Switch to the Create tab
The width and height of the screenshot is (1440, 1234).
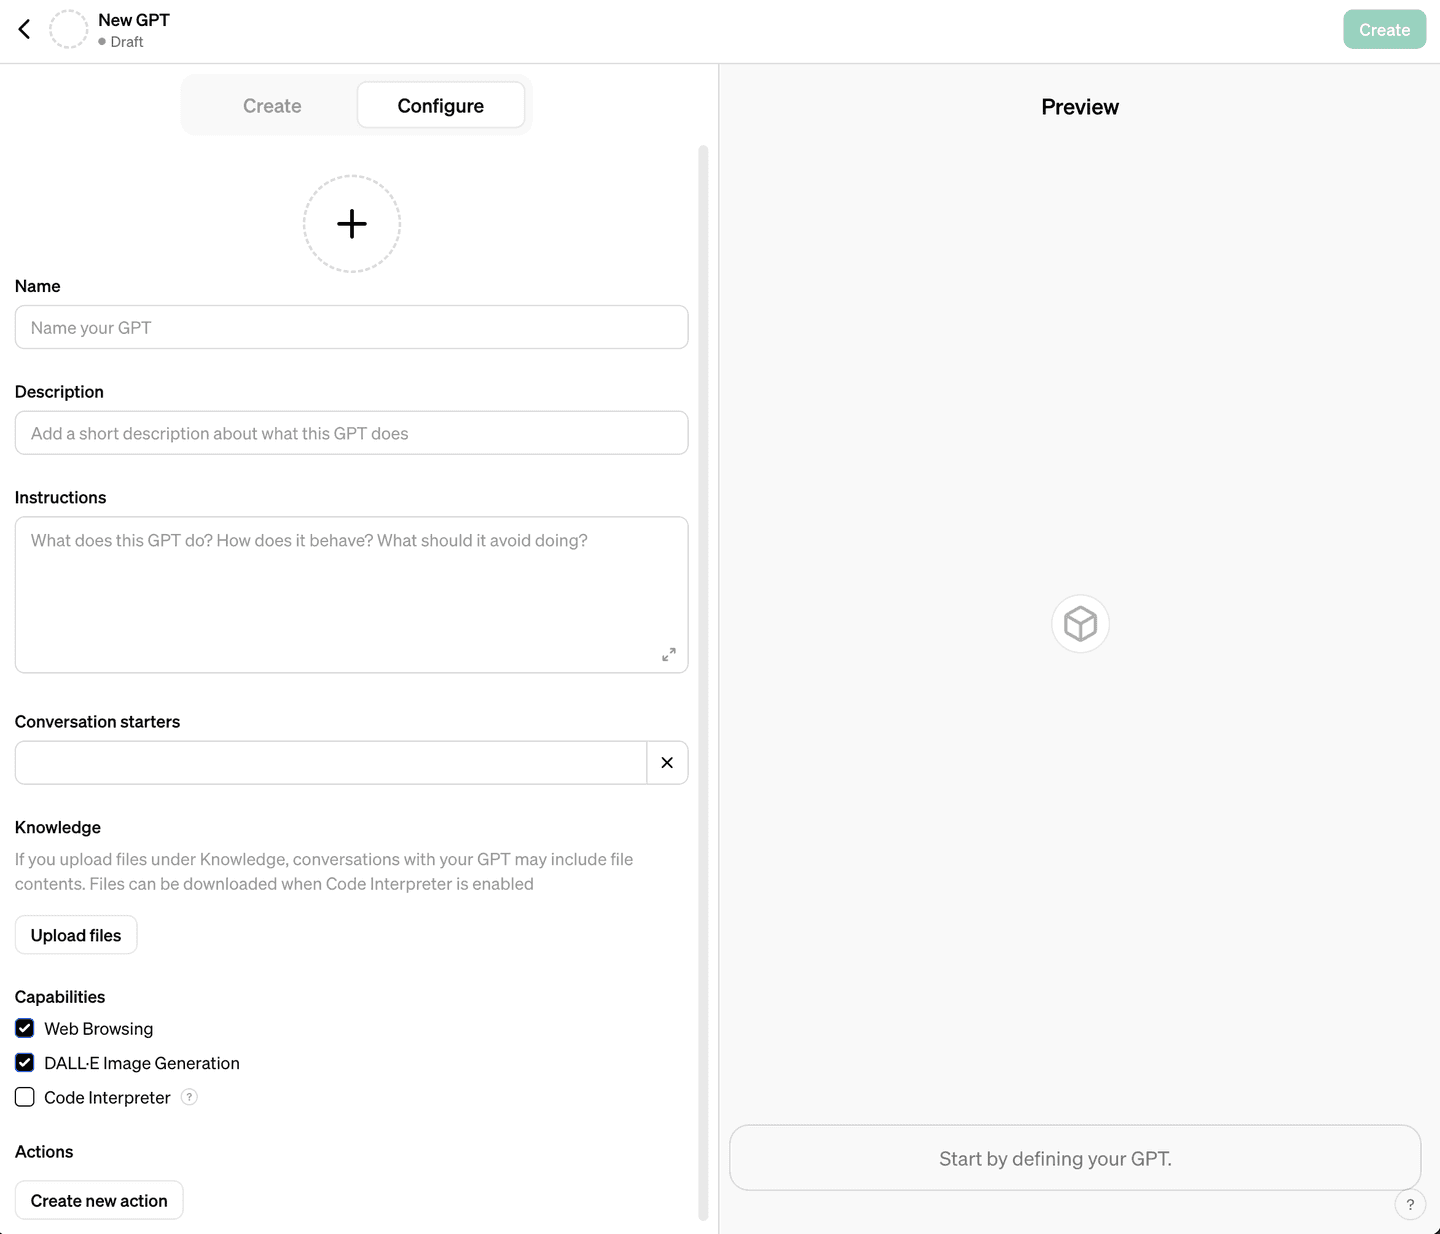(271, 105)
